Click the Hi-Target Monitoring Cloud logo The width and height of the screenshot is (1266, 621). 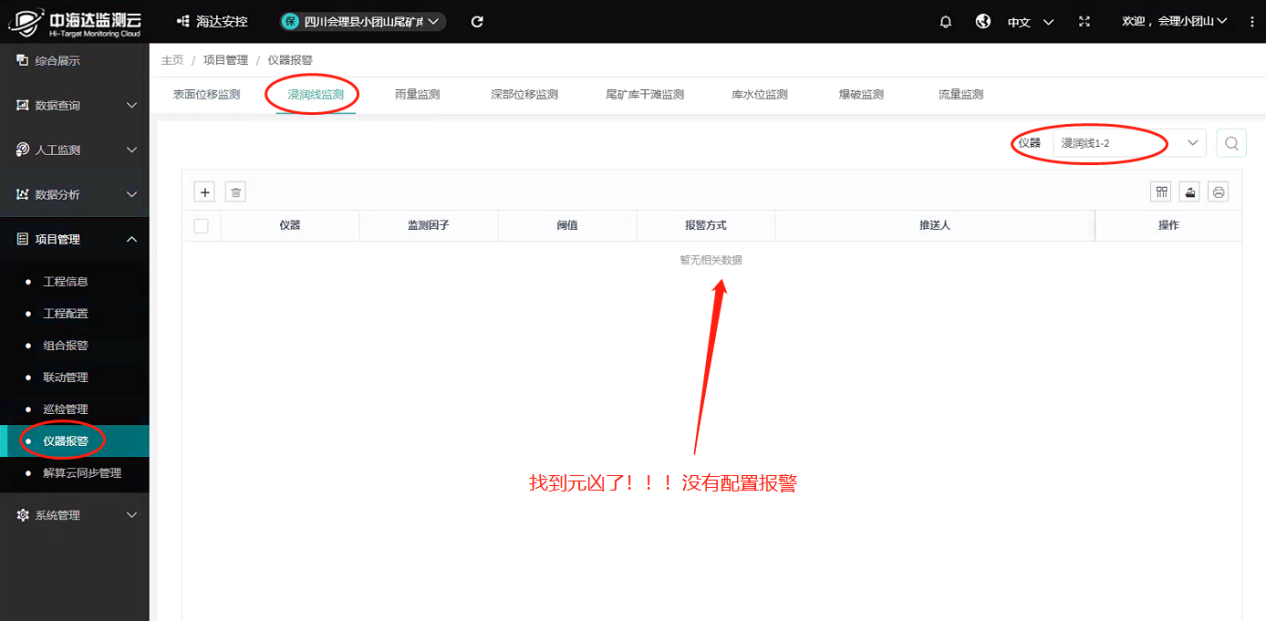pos(74,21)
